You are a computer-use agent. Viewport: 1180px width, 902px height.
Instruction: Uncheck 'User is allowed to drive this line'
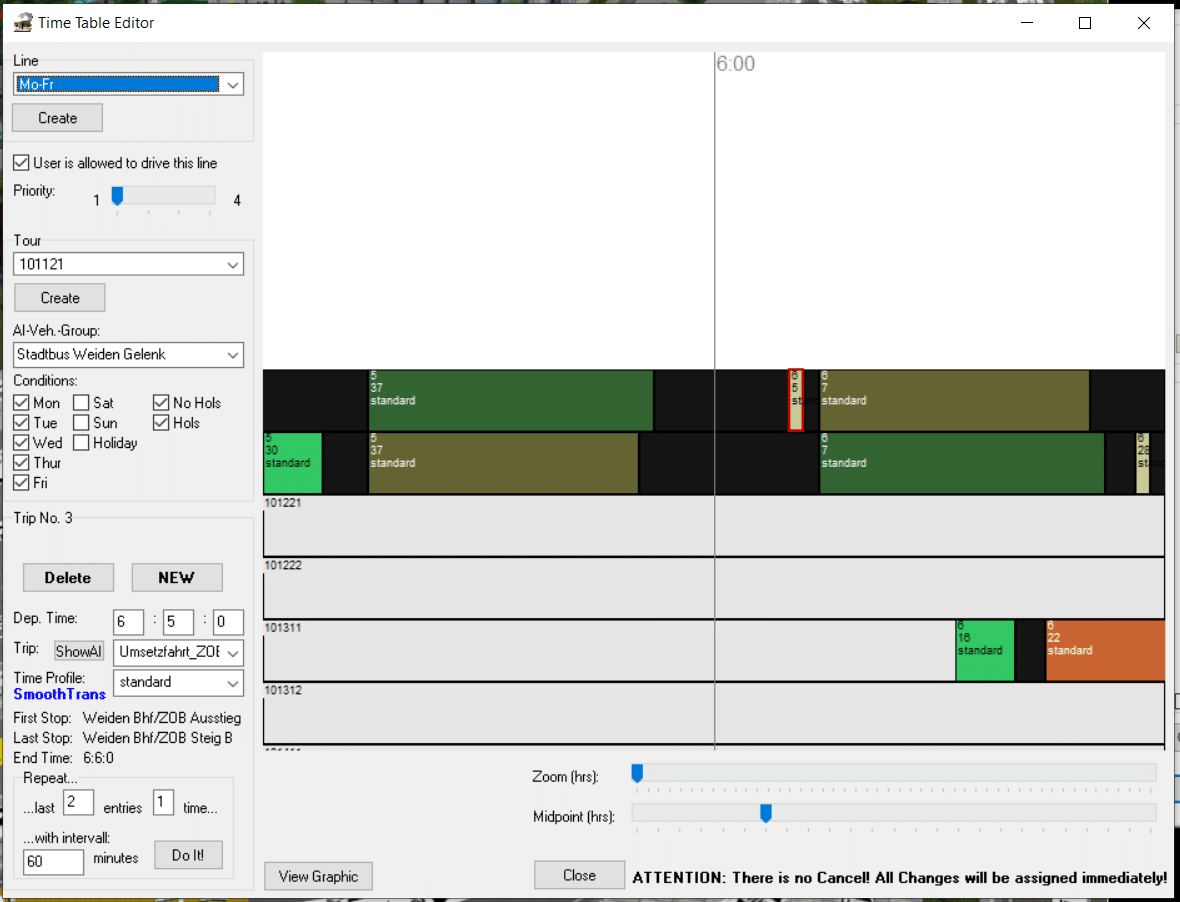tap(21, 163)
